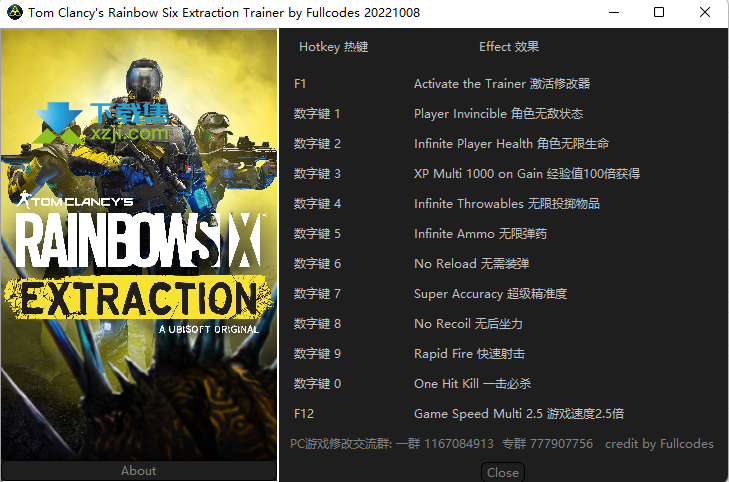Click No Recoil effect label

(x=468, y=324)
